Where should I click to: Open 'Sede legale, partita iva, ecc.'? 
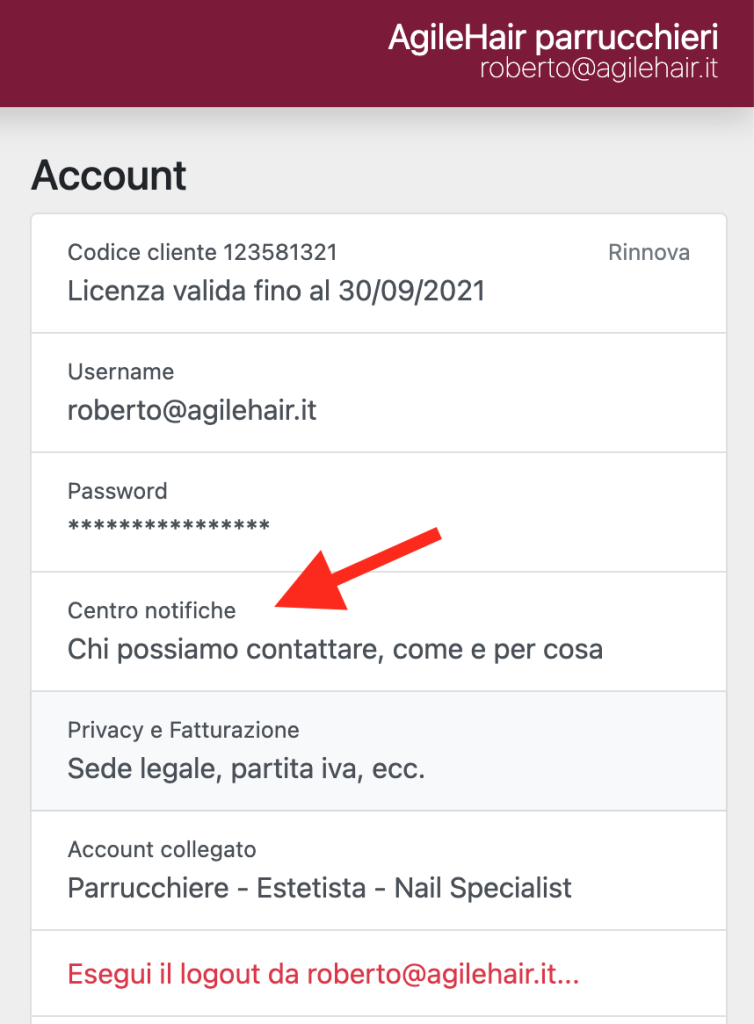coord(246,770)
